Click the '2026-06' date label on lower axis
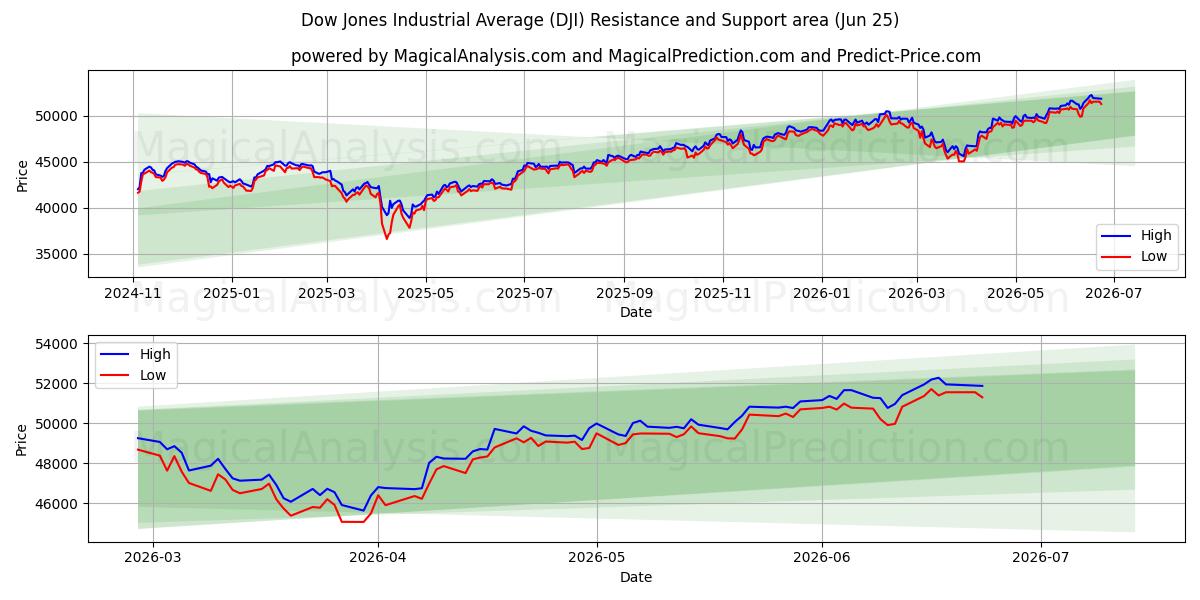 (x=821, y=558)
